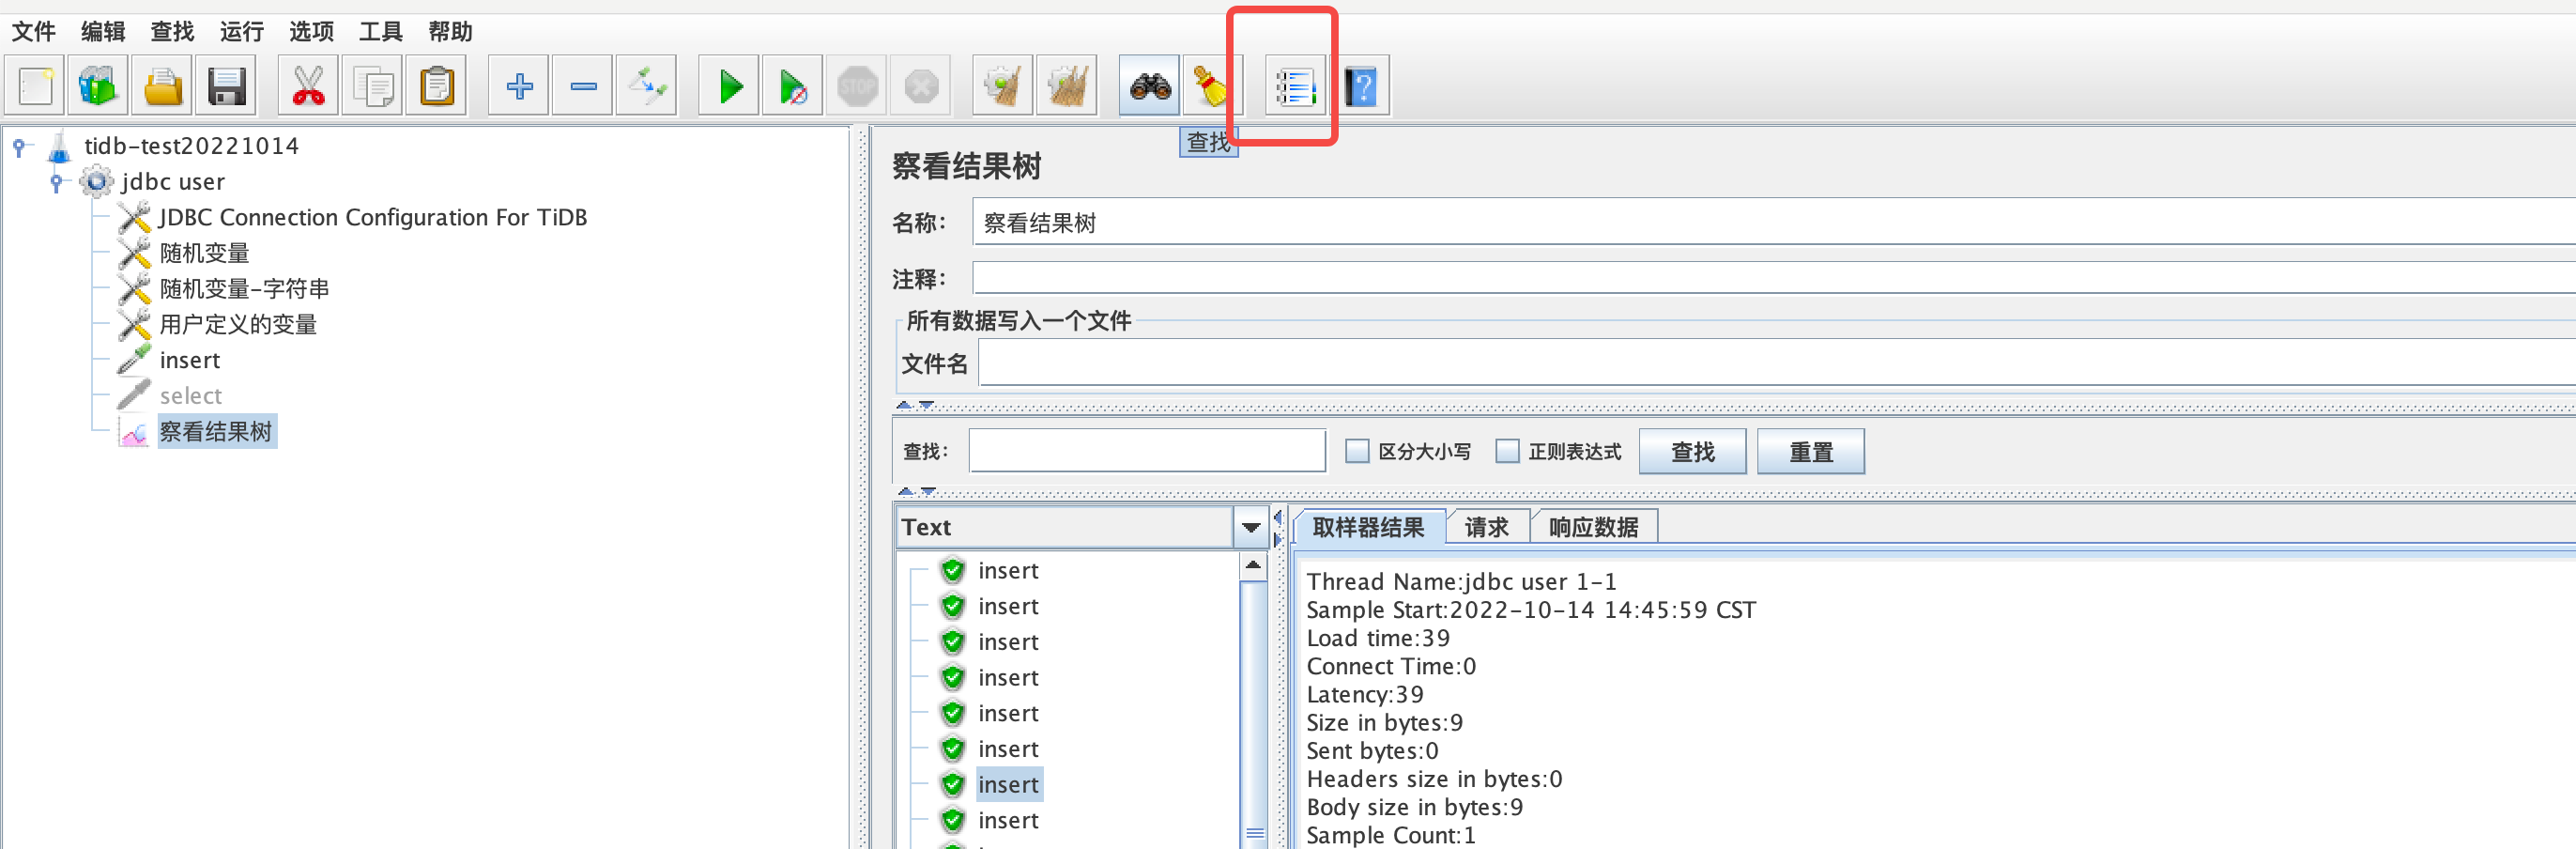Click the Shutdown icon in toolbar

tap(921, 86)
